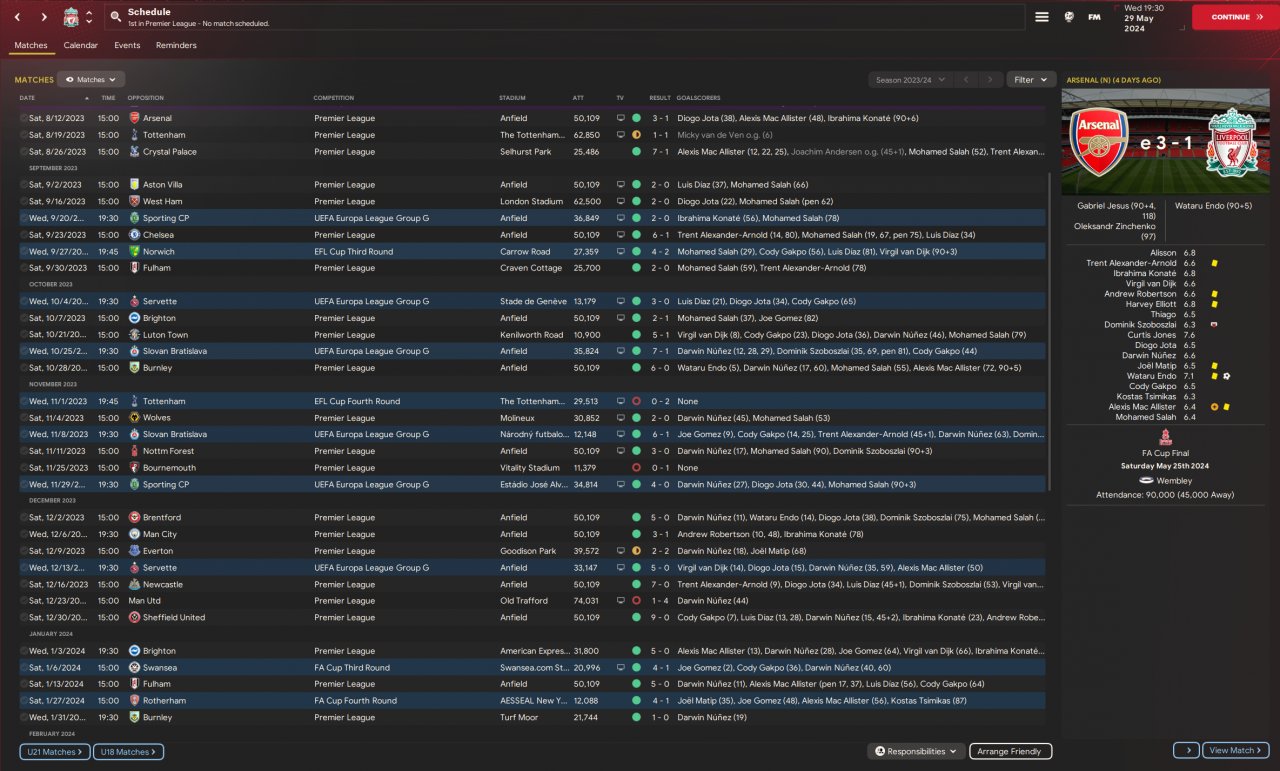The height and width of the screenshot is (771, 1280).
Task: Click the Arsenal badge in the match preview
Action: click(1099, 142)
